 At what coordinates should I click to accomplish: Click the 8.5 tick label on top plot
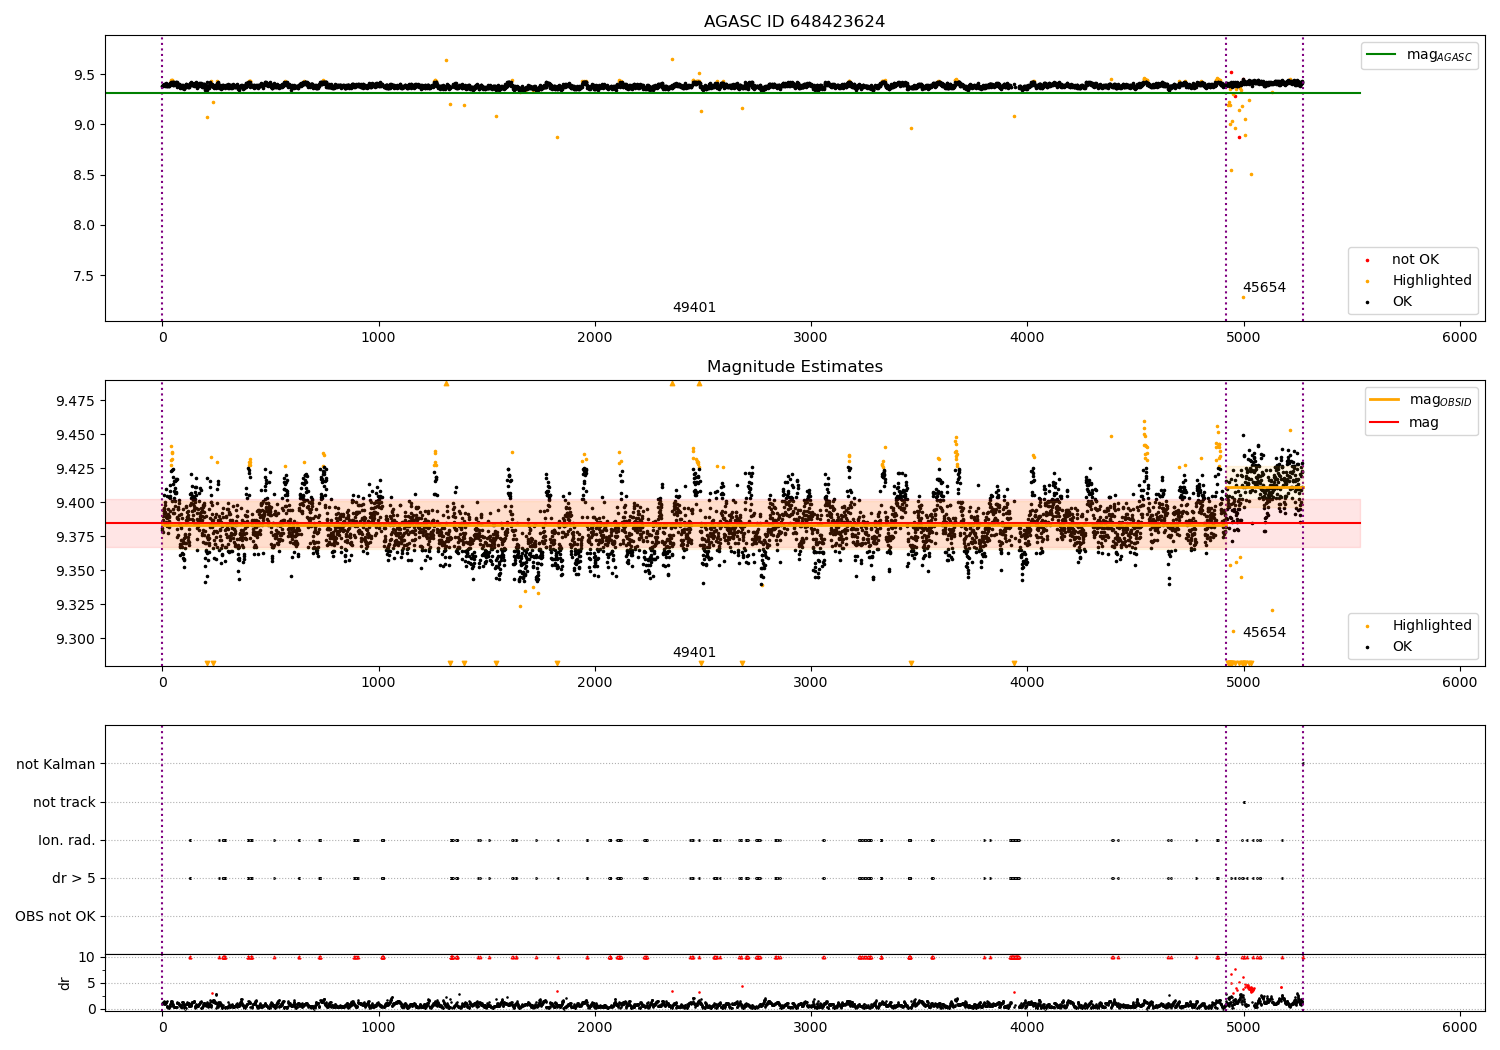pos(84,176)
